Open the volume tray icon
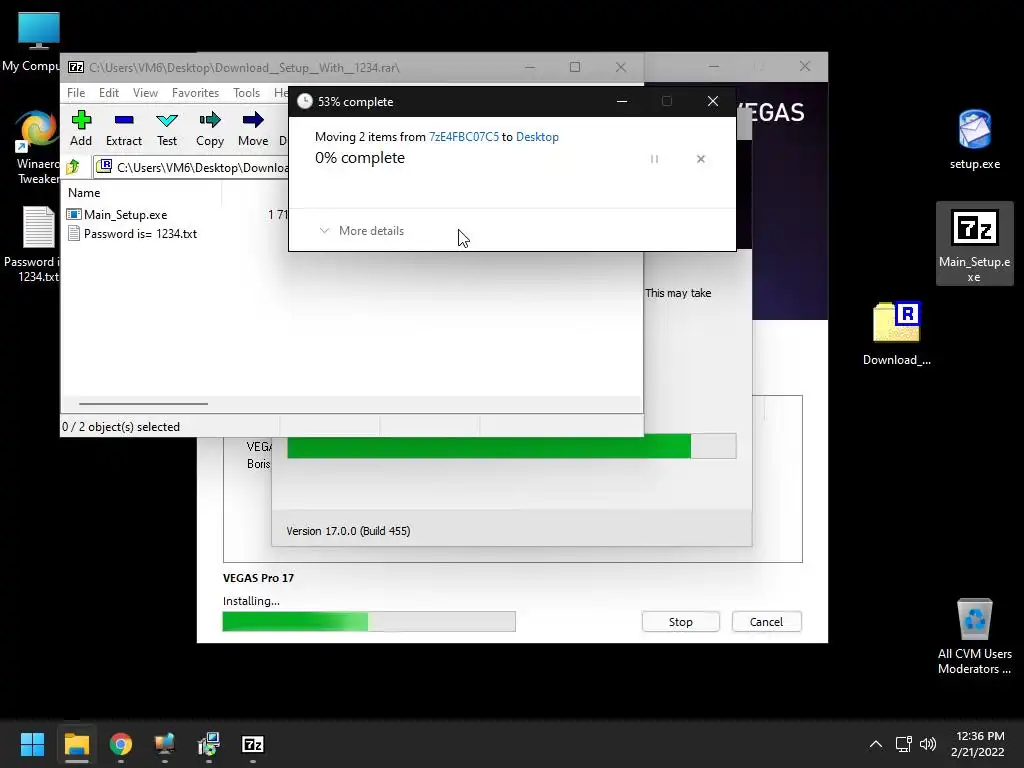The image size is (1024, 768). 927,744
